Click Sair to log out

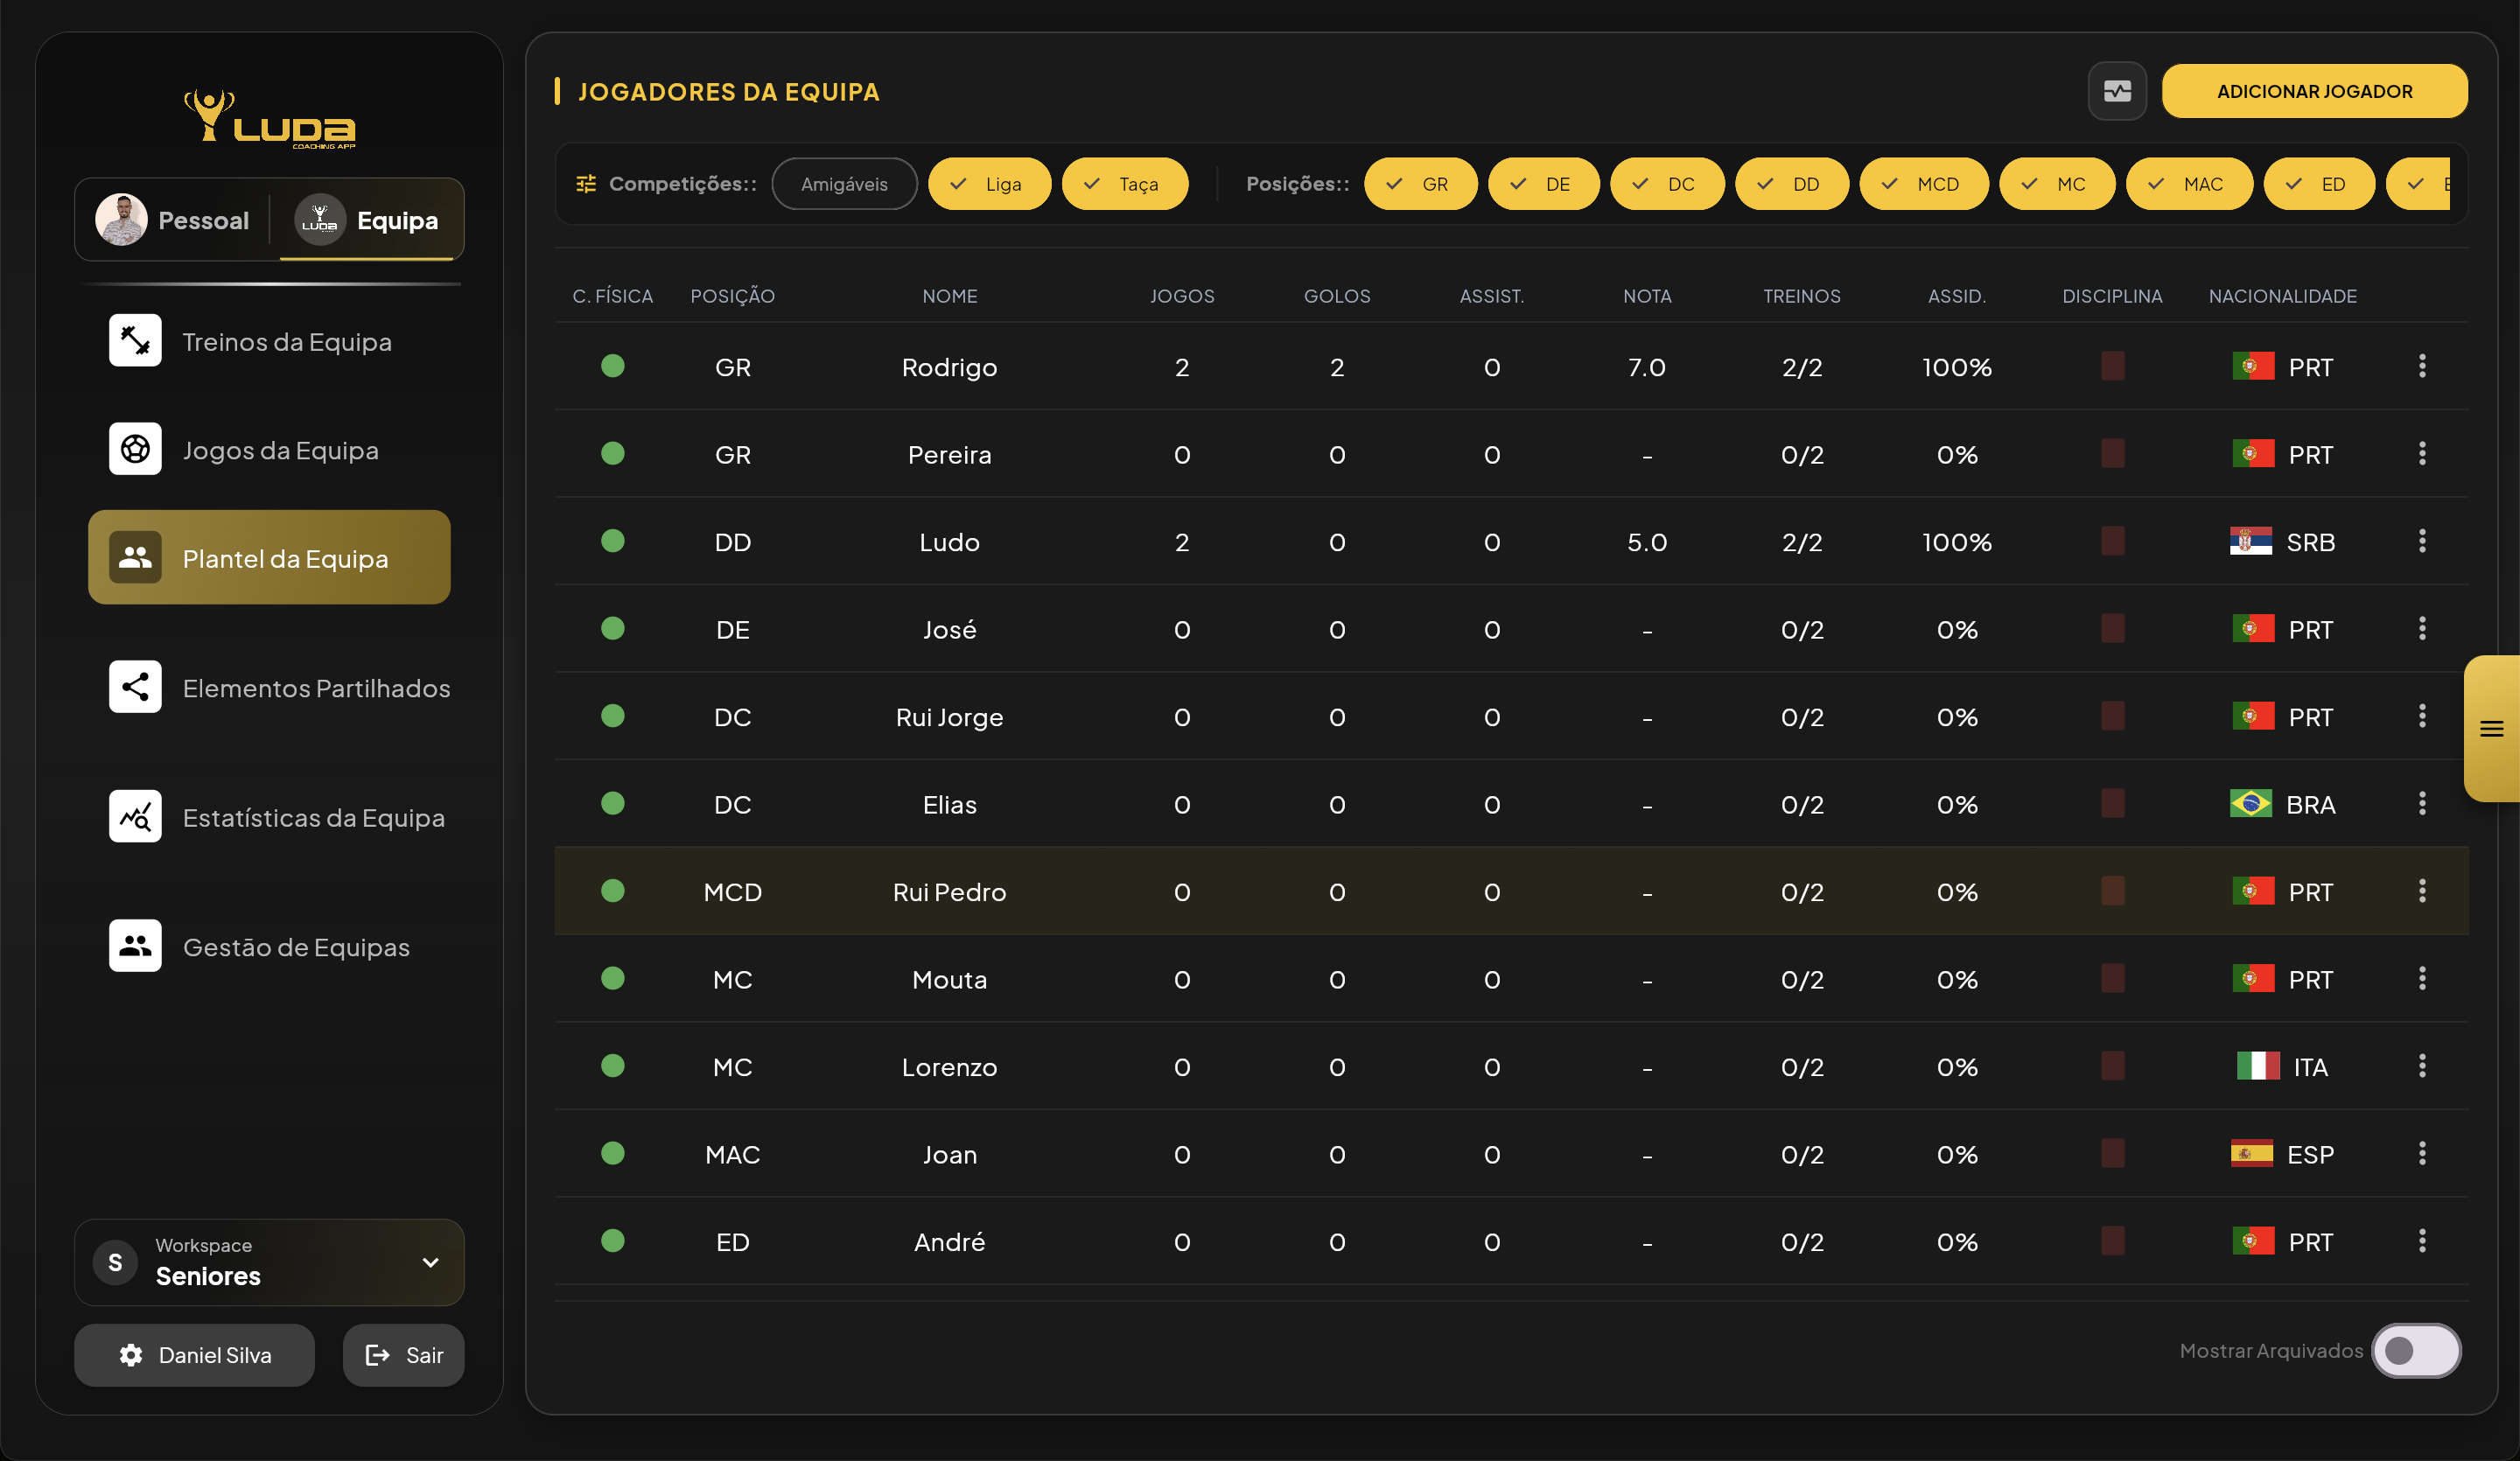(x=403, y=1355)
